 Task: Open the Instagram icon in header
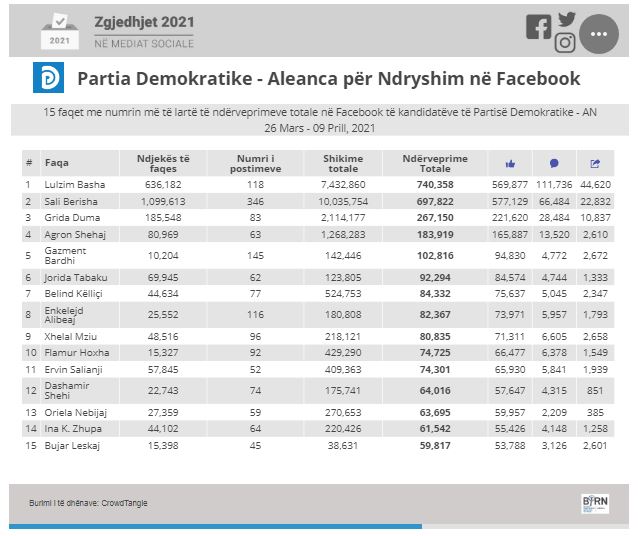pos(565,43)
